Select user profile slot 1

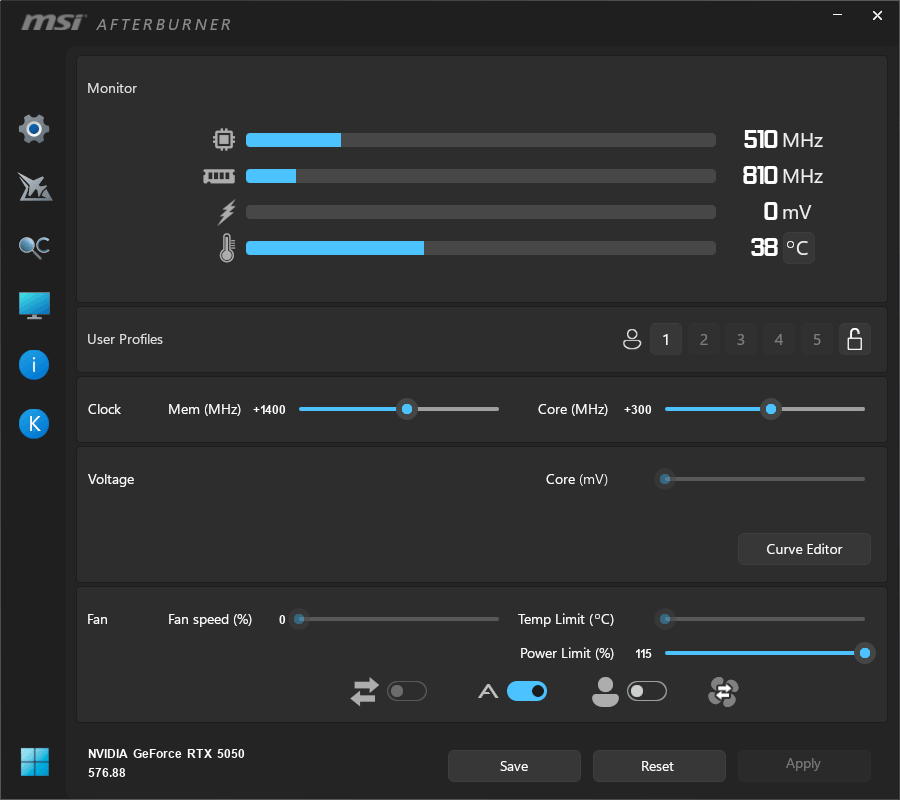[666, 340]
